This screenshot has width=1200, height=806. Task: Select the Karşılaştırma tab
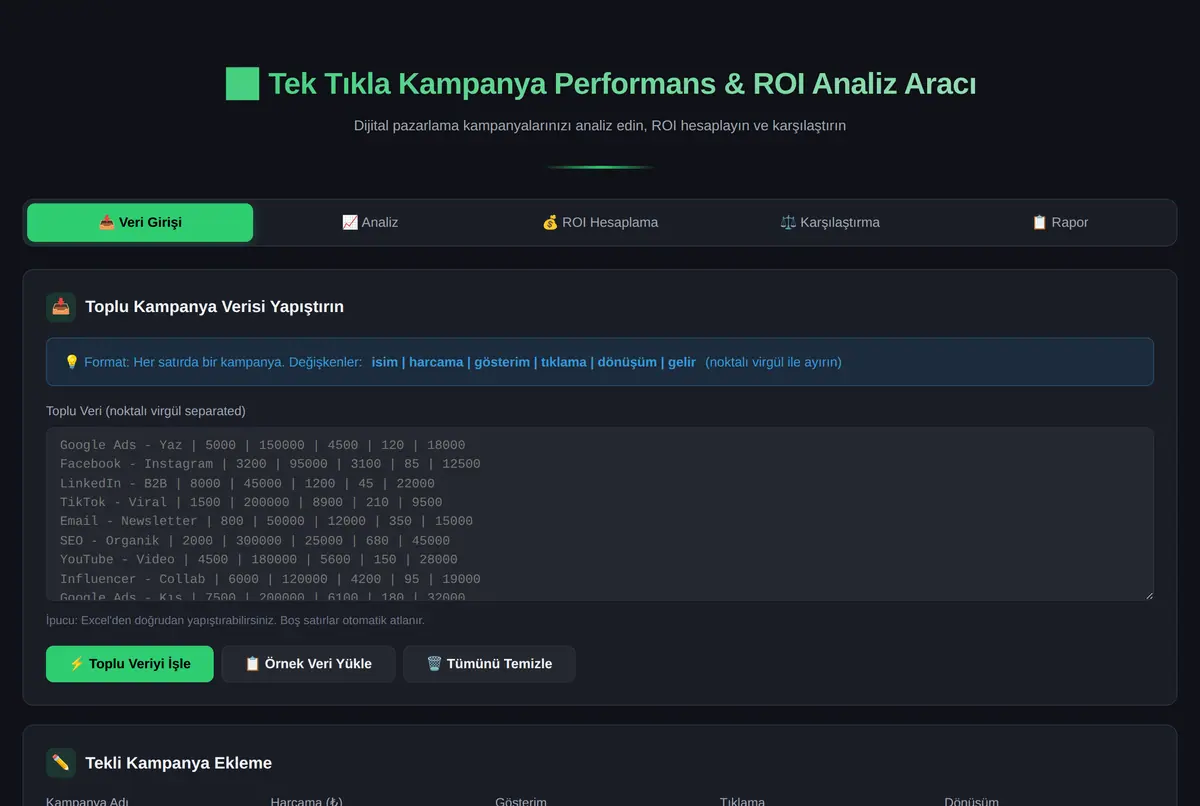tap(830, 222)
